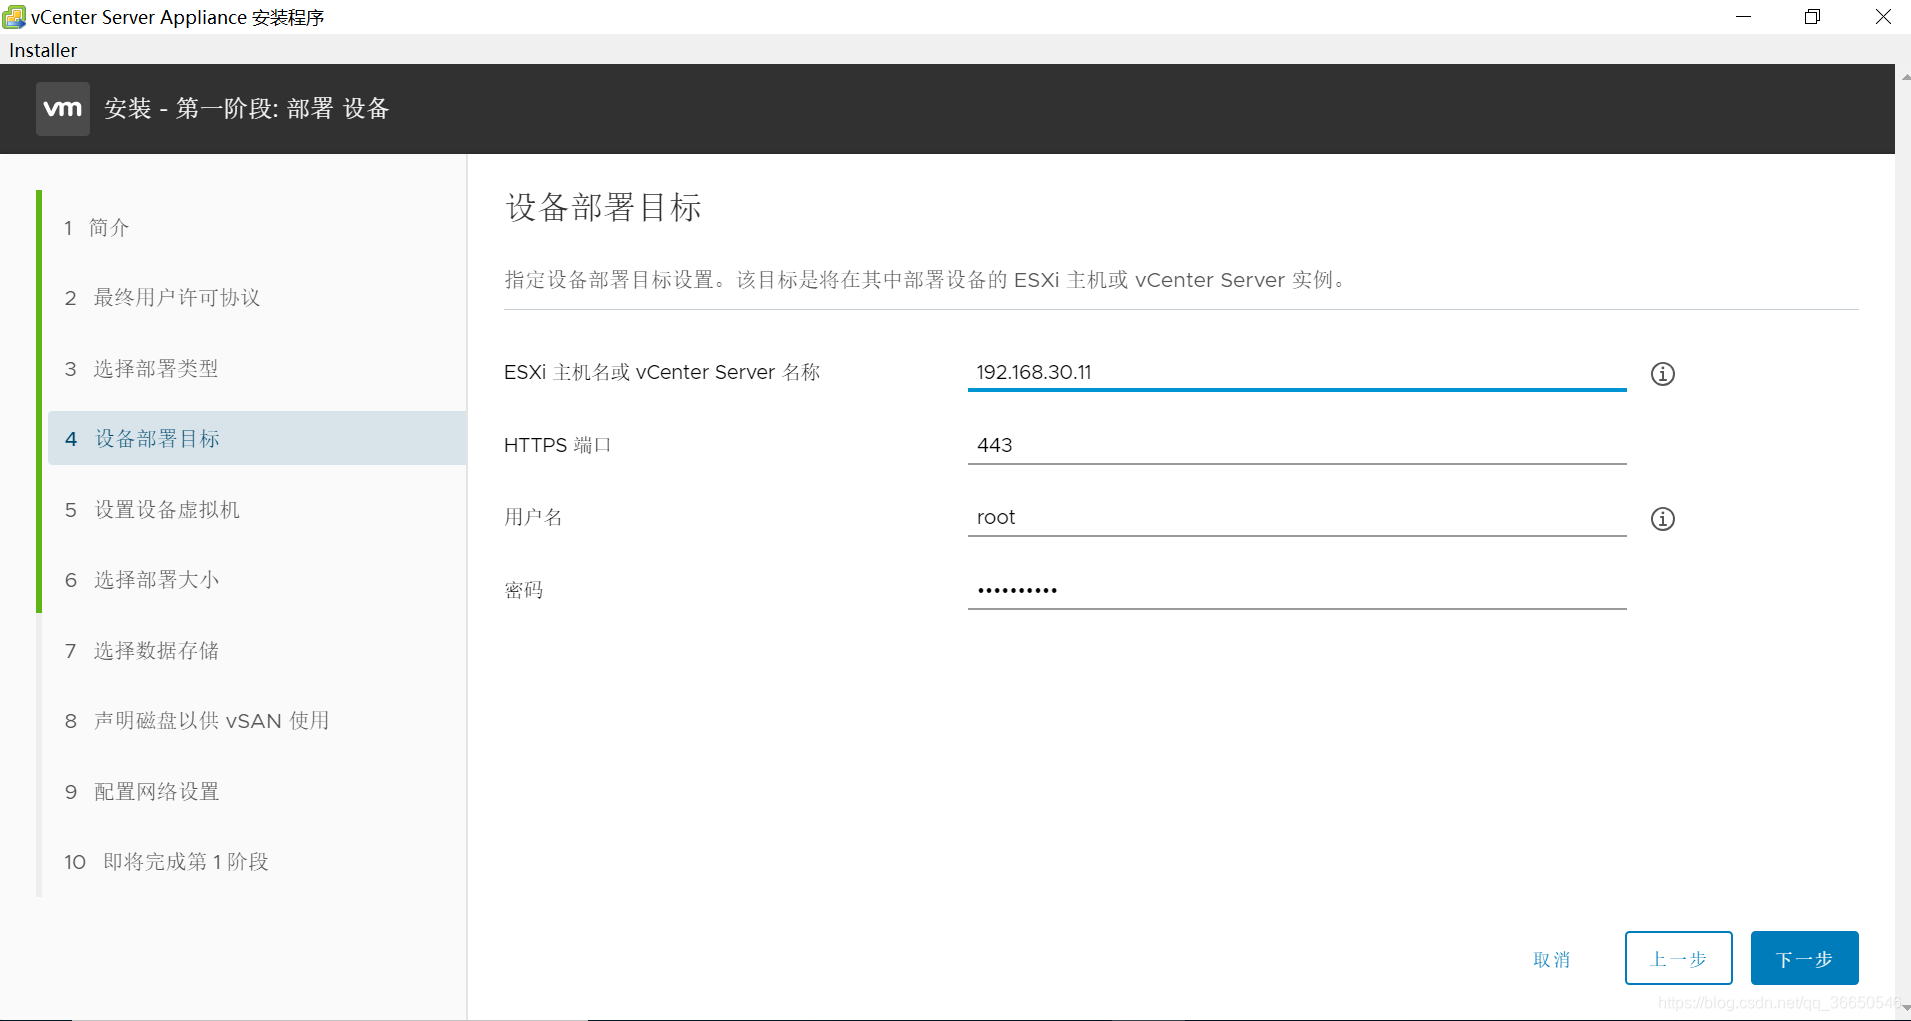
Task: Click the 设备部署目标 page heading
Action: click(603, 207)
